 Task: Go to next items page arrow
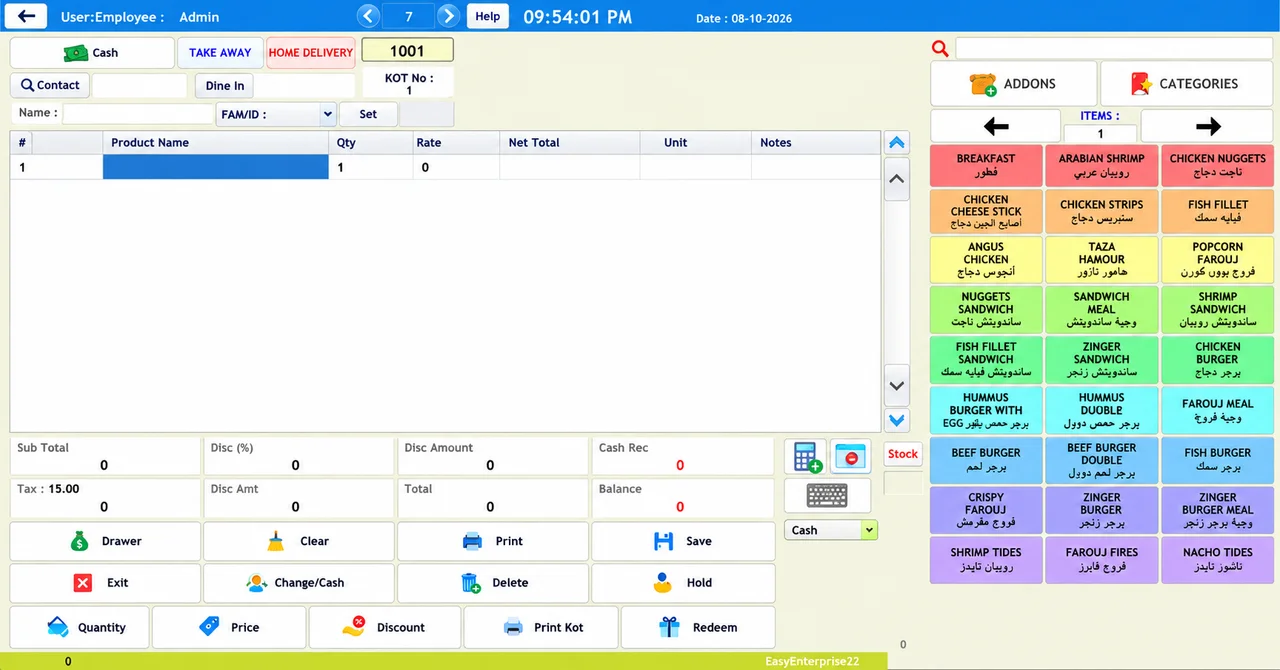pos(1208,126)
